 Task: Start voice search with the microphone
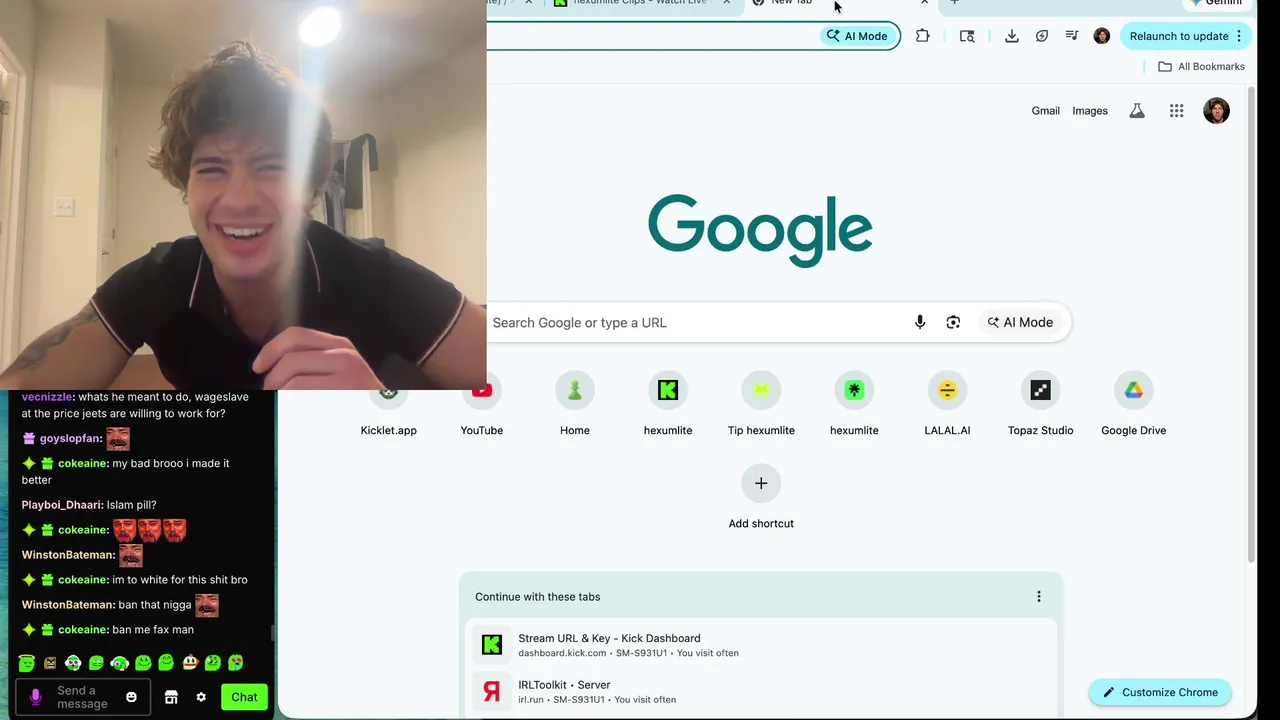[x=920, y=322]
